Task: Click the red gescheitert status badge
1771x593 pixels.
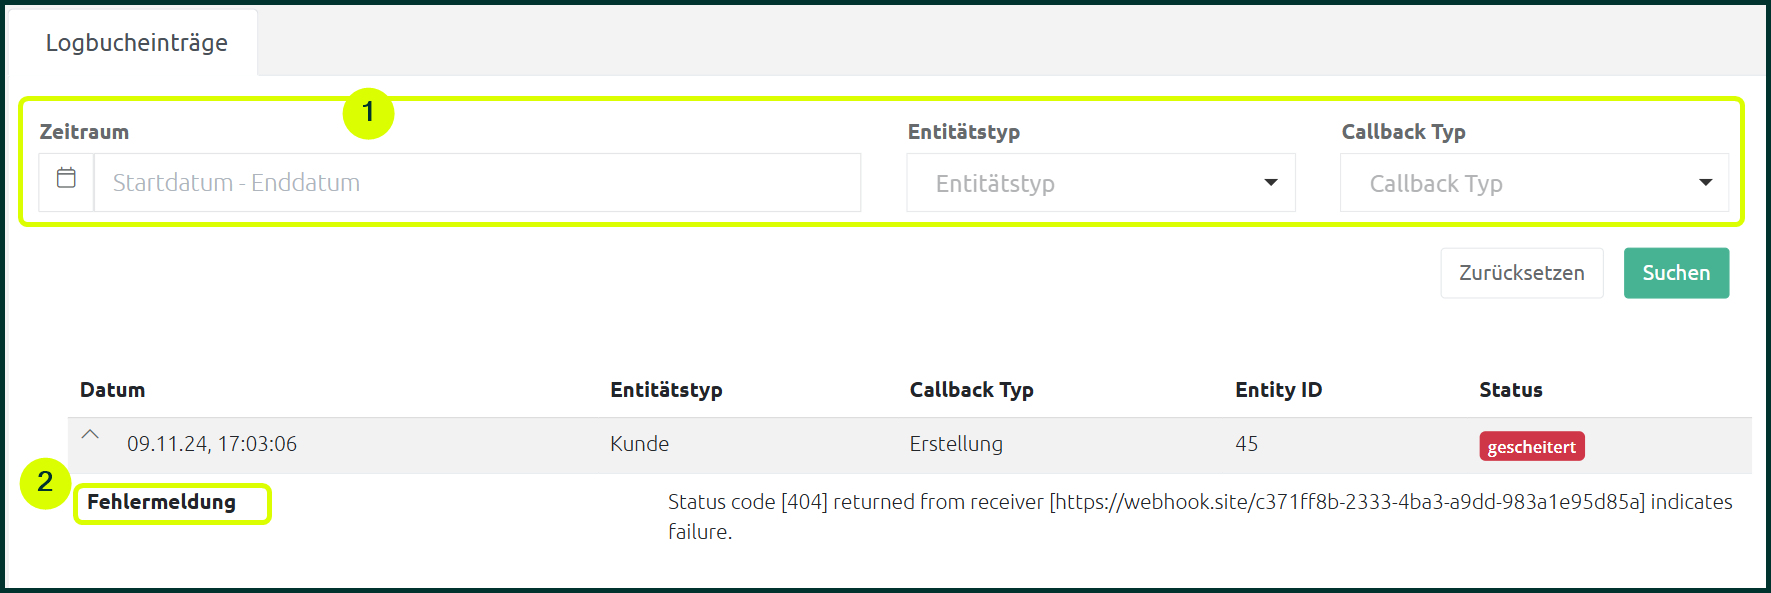Action: pos(1531,446)
